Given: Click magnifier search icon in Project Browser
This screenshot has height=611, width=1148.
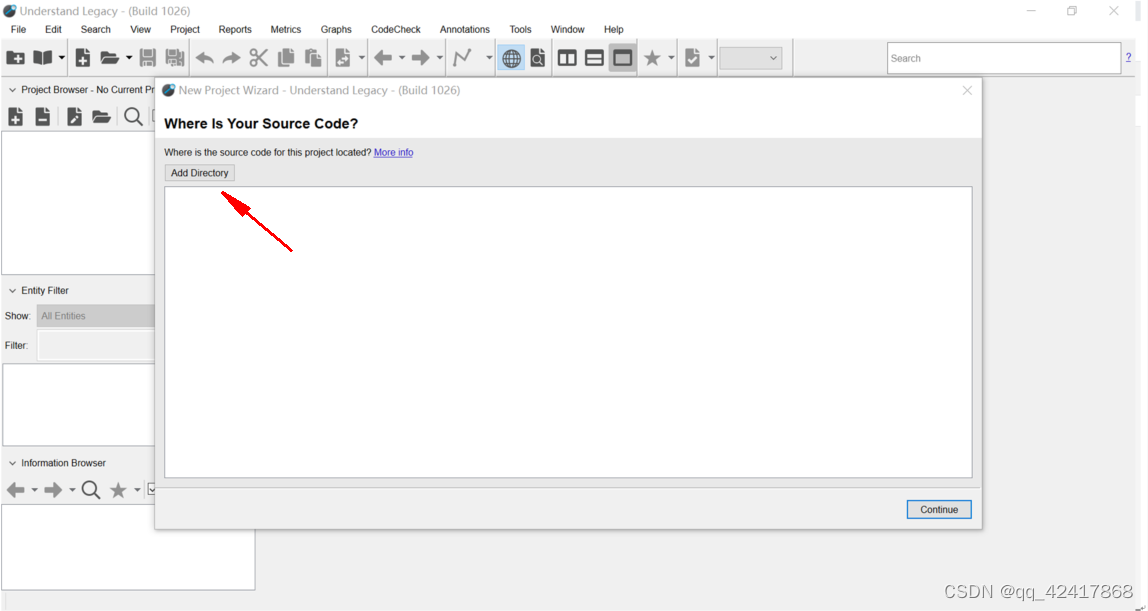Looking at the screenshot, I should point(133,116).
